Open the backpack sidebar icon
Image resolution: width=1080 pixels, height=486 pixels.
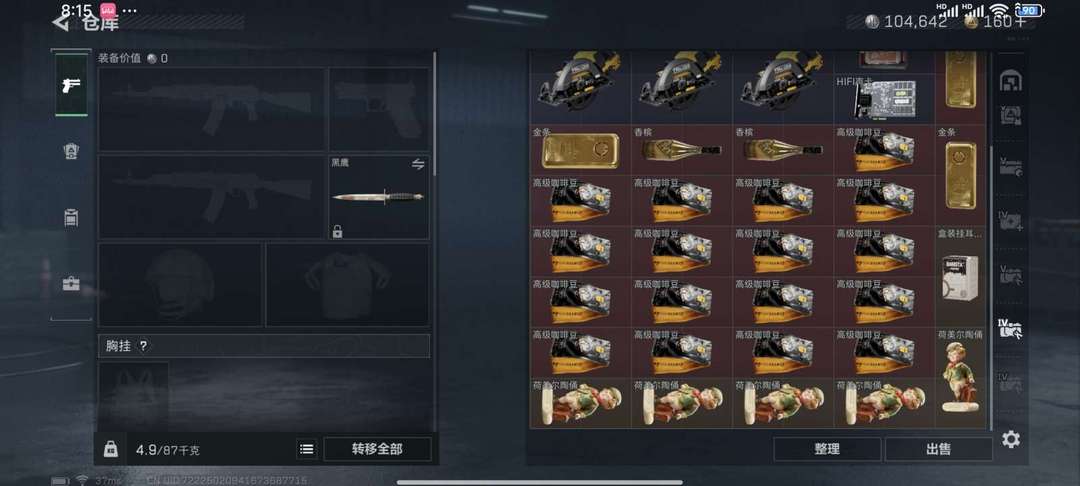point(71,218)
